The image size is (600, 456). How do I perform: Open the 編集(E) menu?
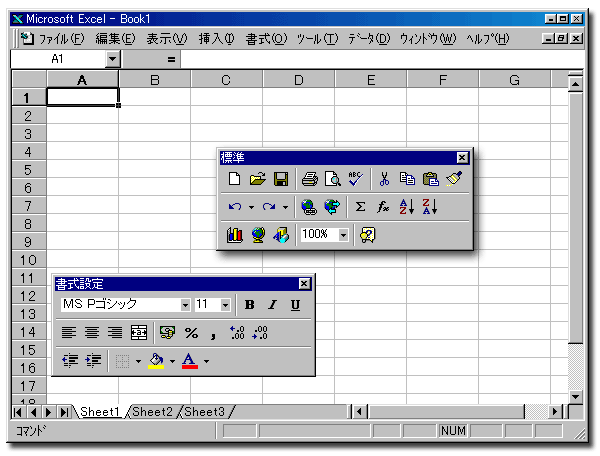(115, 39)
